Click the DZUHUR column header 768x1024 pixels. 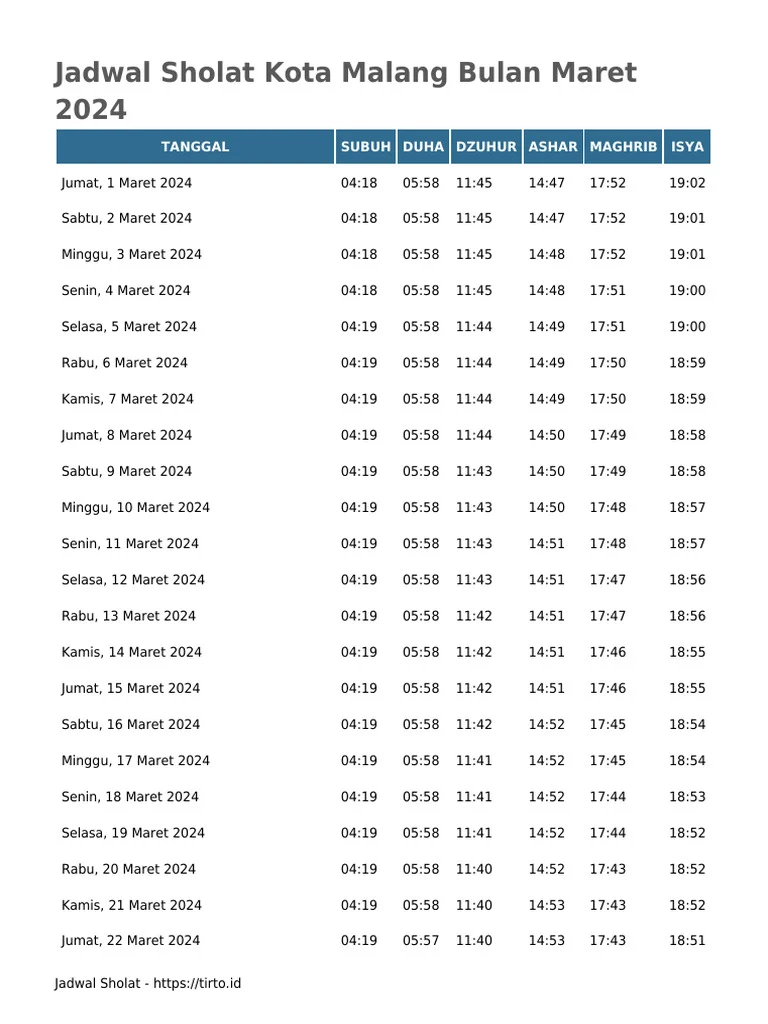[x=486, y=146]
